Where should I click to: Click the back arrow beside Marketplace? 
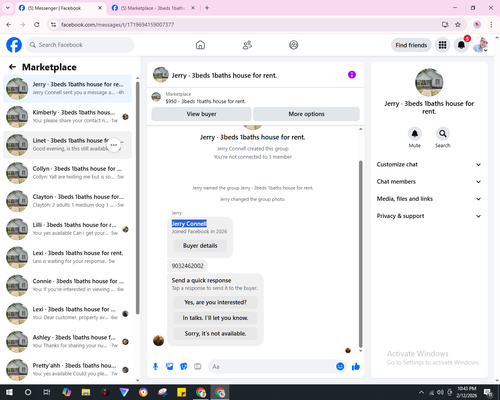[x=12, y=67]
